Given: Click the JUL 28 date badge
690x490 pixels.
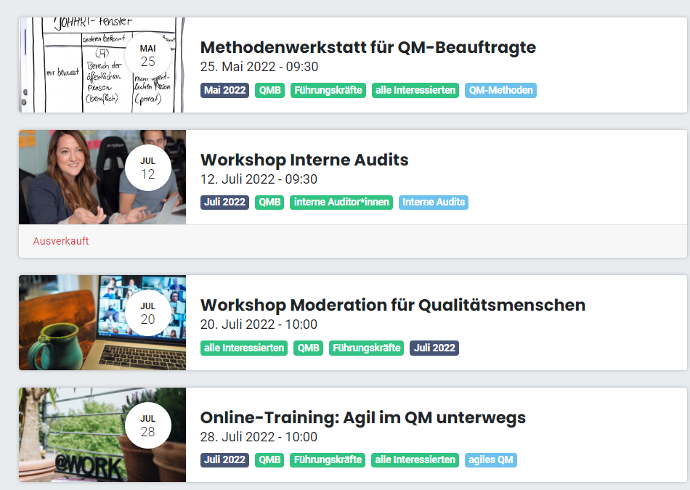Looking at the screenshot, I should (148, 426).
